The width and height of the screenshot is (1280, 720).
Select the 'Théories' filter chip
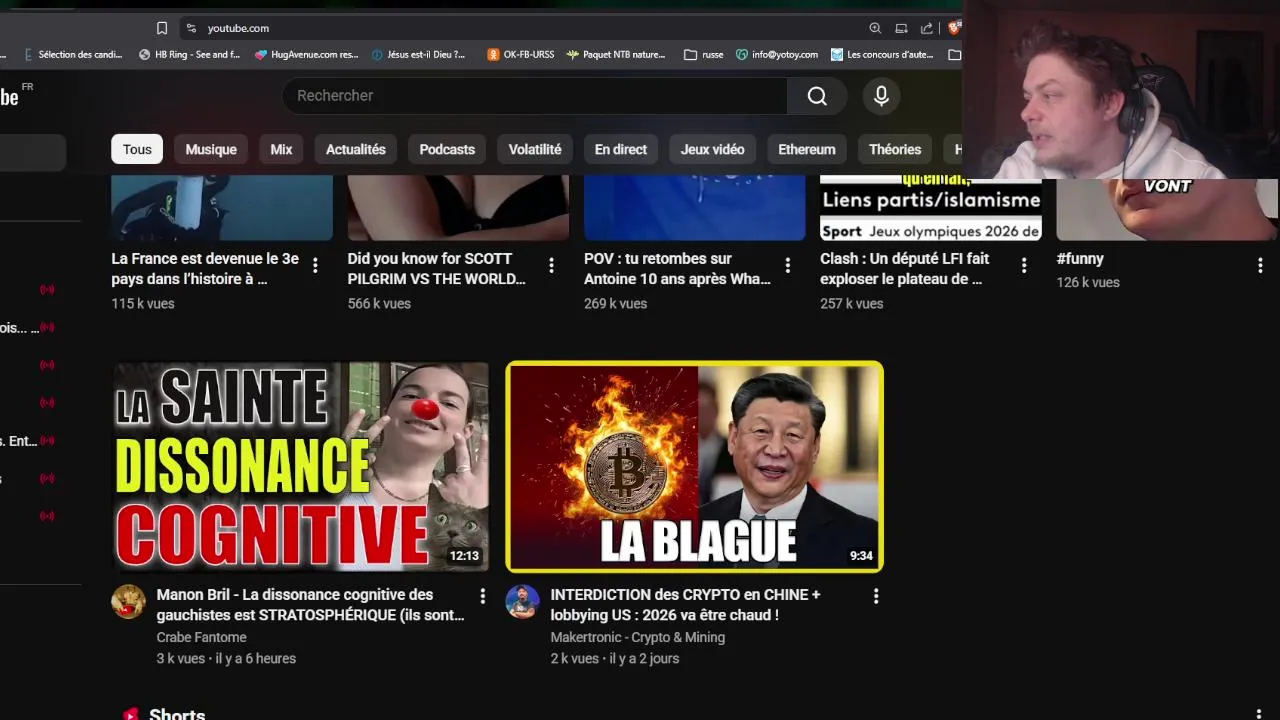[x=895, y=149]
